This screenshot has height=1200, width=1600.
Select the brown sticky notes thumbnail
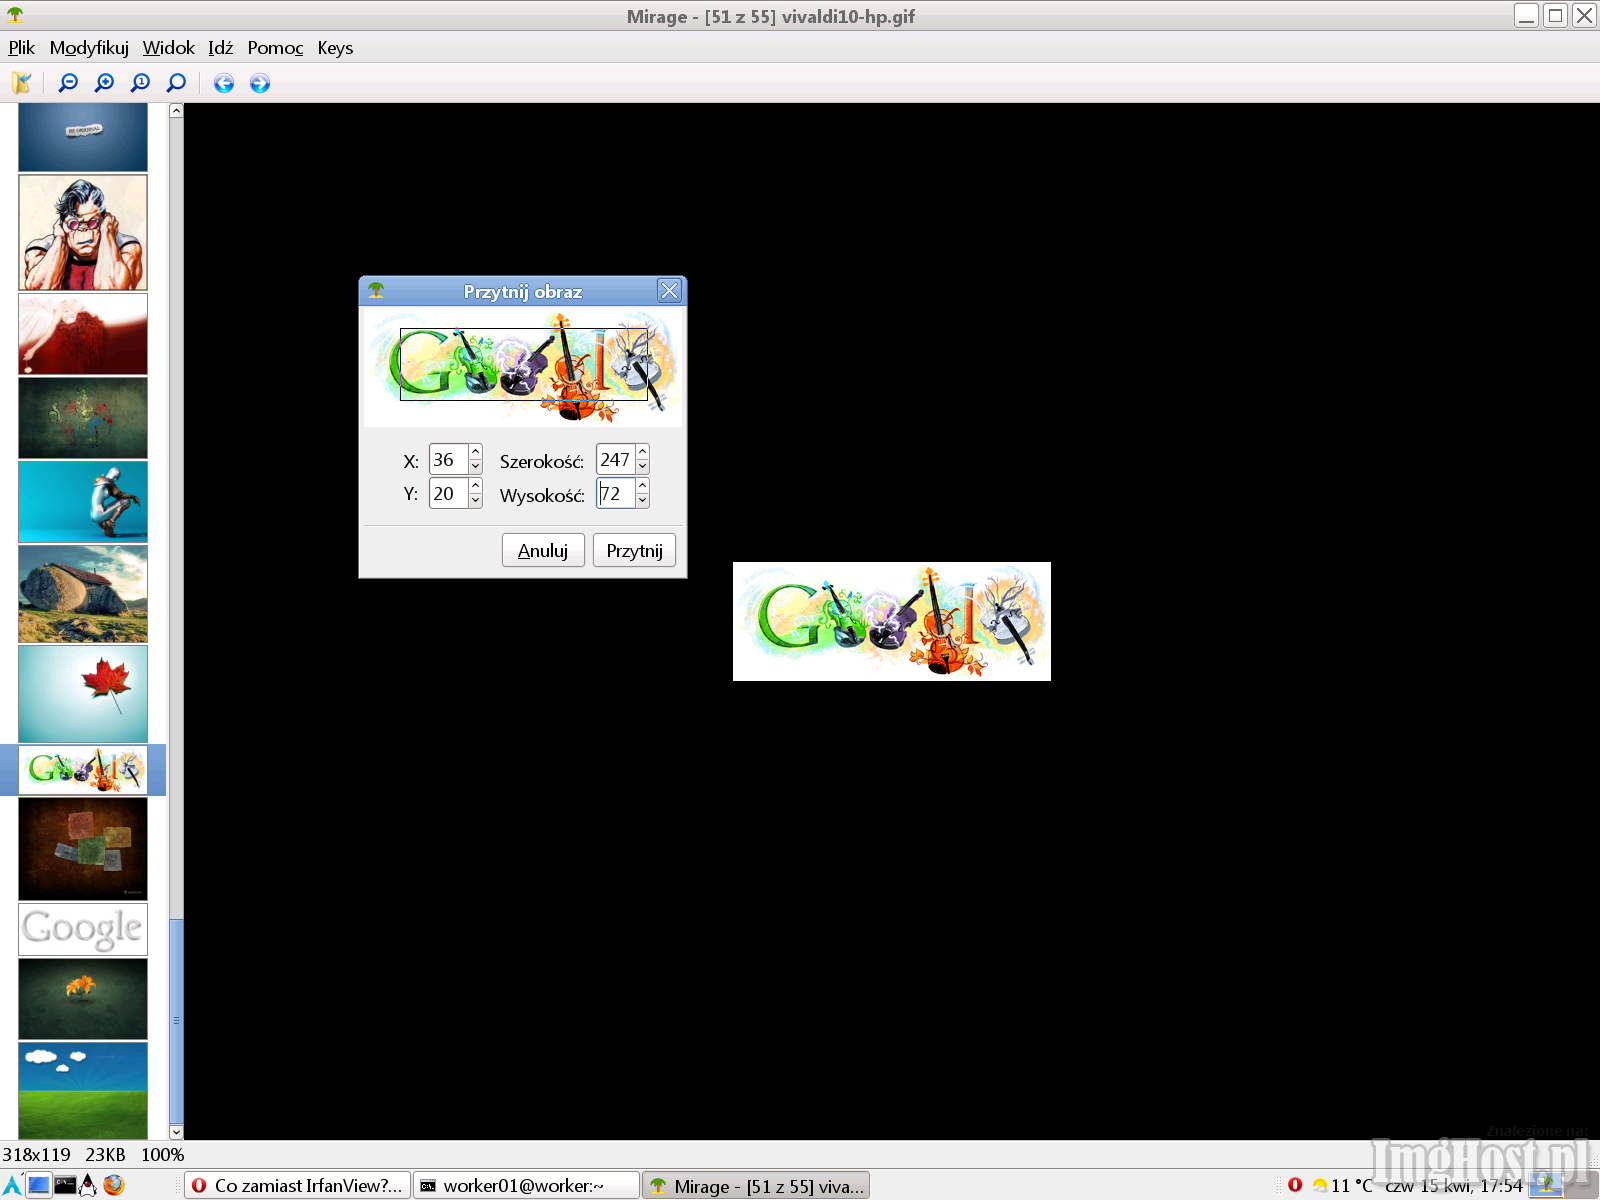(x=83, y=849)
